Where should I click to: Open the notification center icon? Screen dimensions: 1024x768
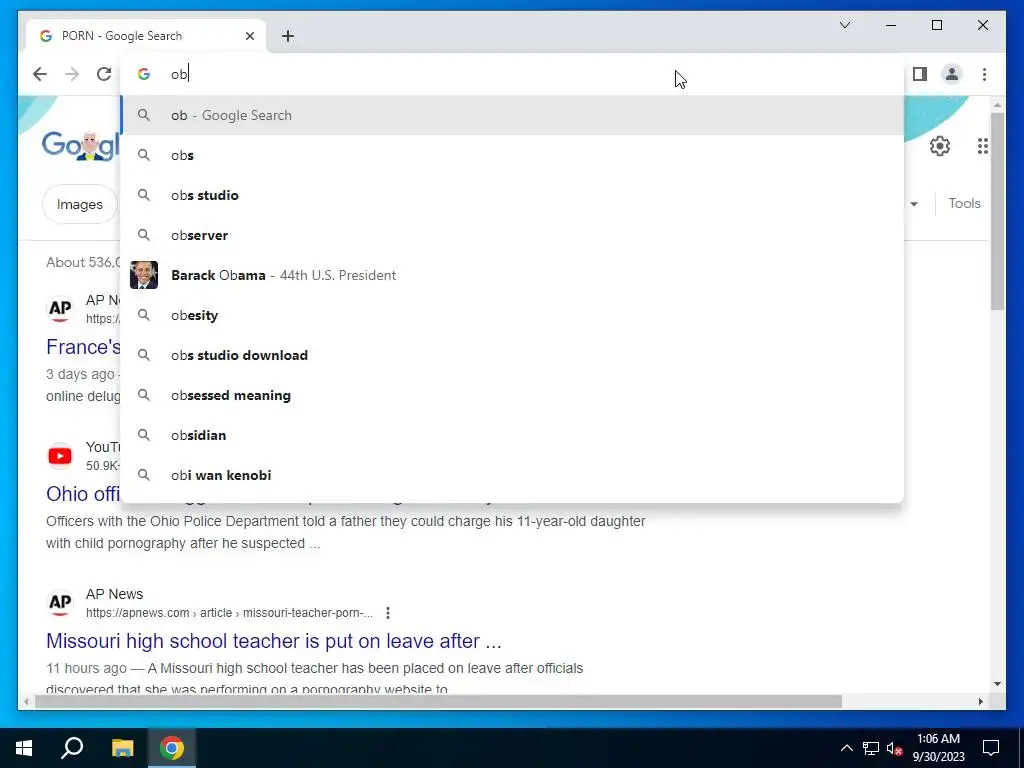(x=991, y=748)
